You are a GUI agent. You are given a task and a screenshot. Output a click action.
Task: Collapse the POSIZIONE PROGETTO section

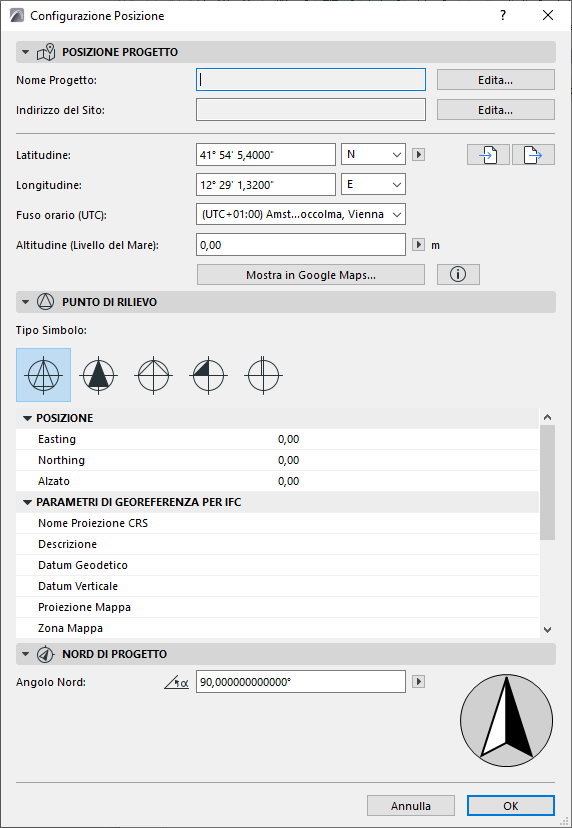(x=25, y=52)
